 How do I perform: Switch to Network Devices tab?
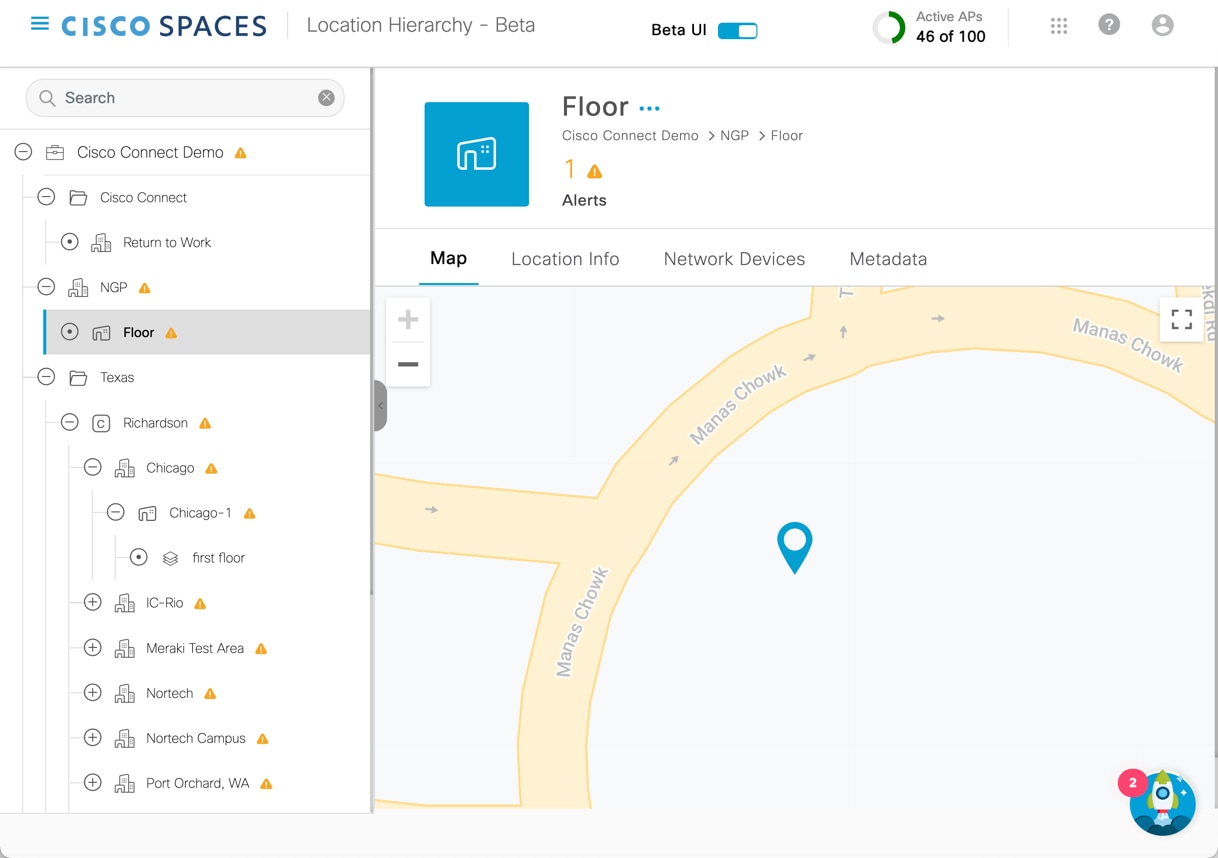[x=734, y=259]
